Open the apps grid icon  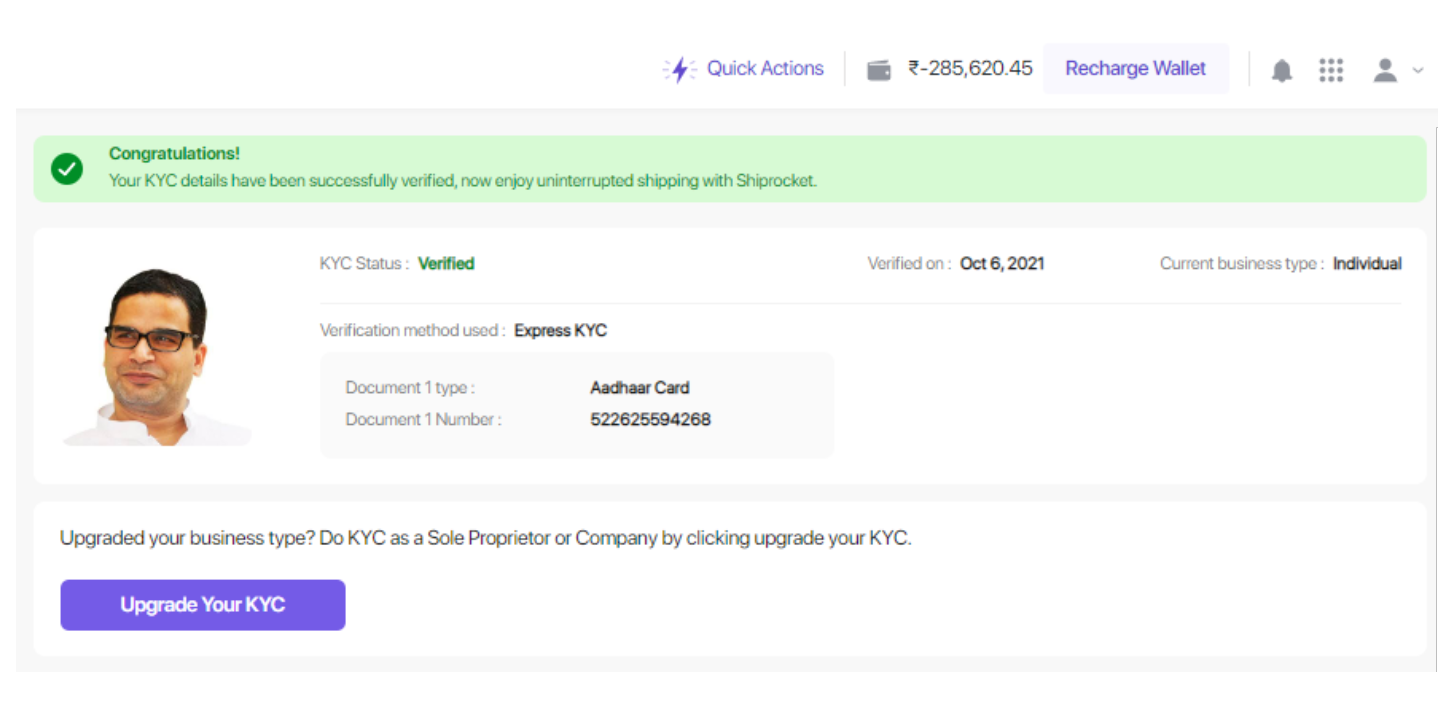click(1331, 70)
